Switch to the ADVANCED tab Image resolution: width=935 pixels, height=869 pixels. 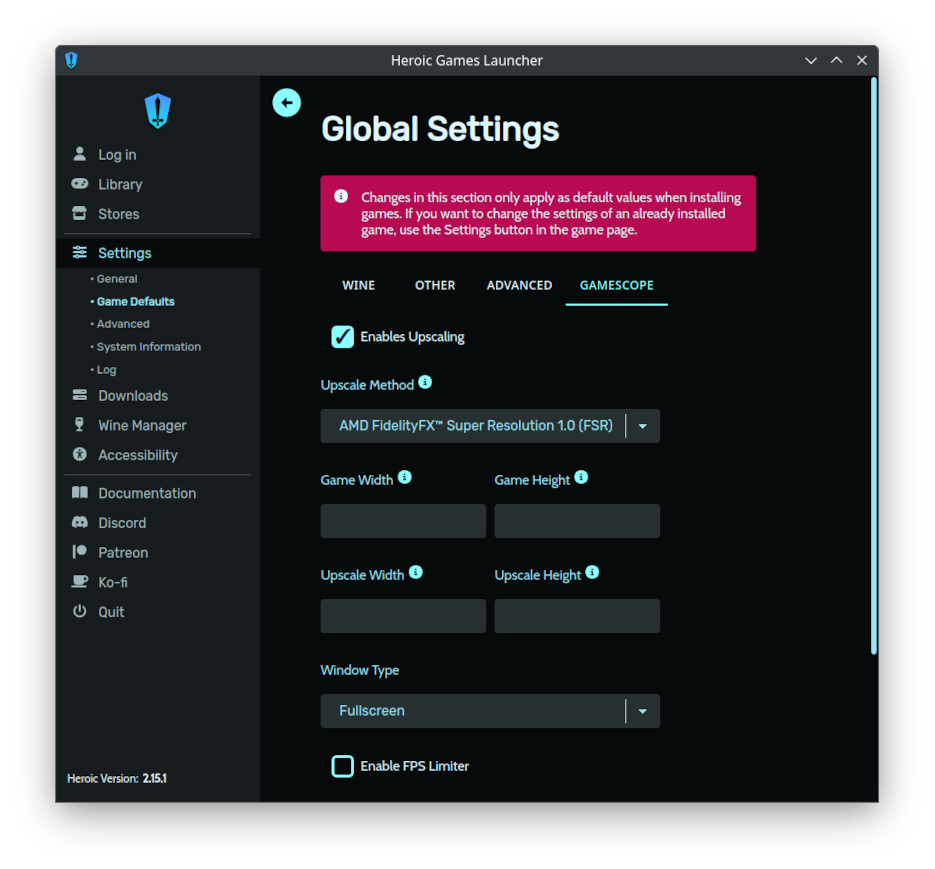[519, 285]
